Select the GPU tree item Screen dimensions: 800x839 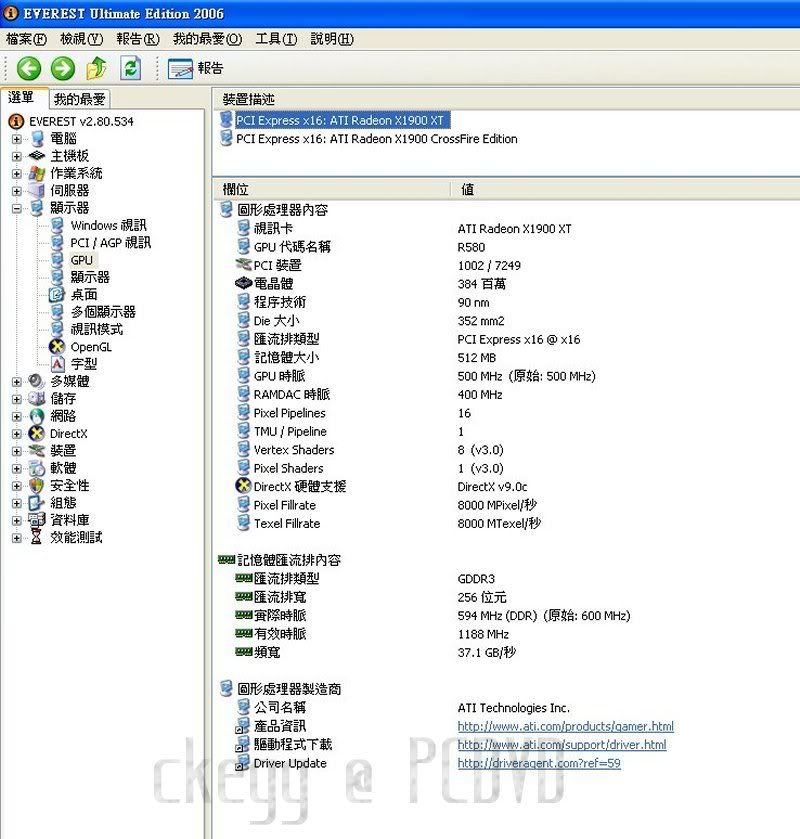pos(81,260)
